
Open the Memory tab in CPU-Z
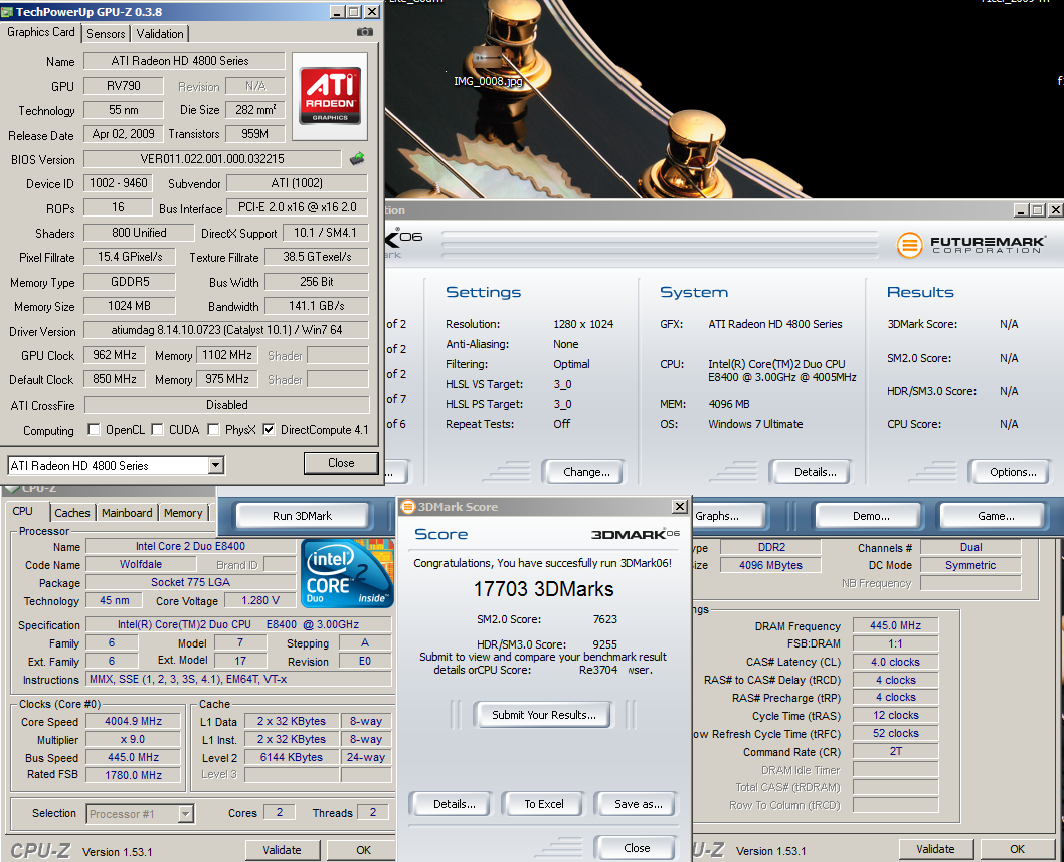(x=183, y=513)
